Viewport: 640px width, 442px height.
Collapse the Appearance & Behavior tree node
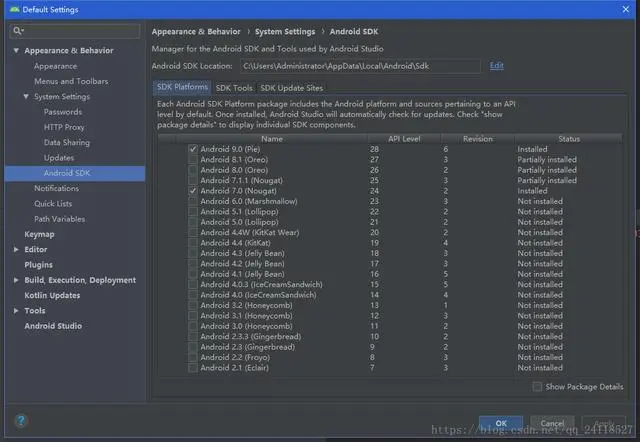pyautogui.click(x=16, y=51)
